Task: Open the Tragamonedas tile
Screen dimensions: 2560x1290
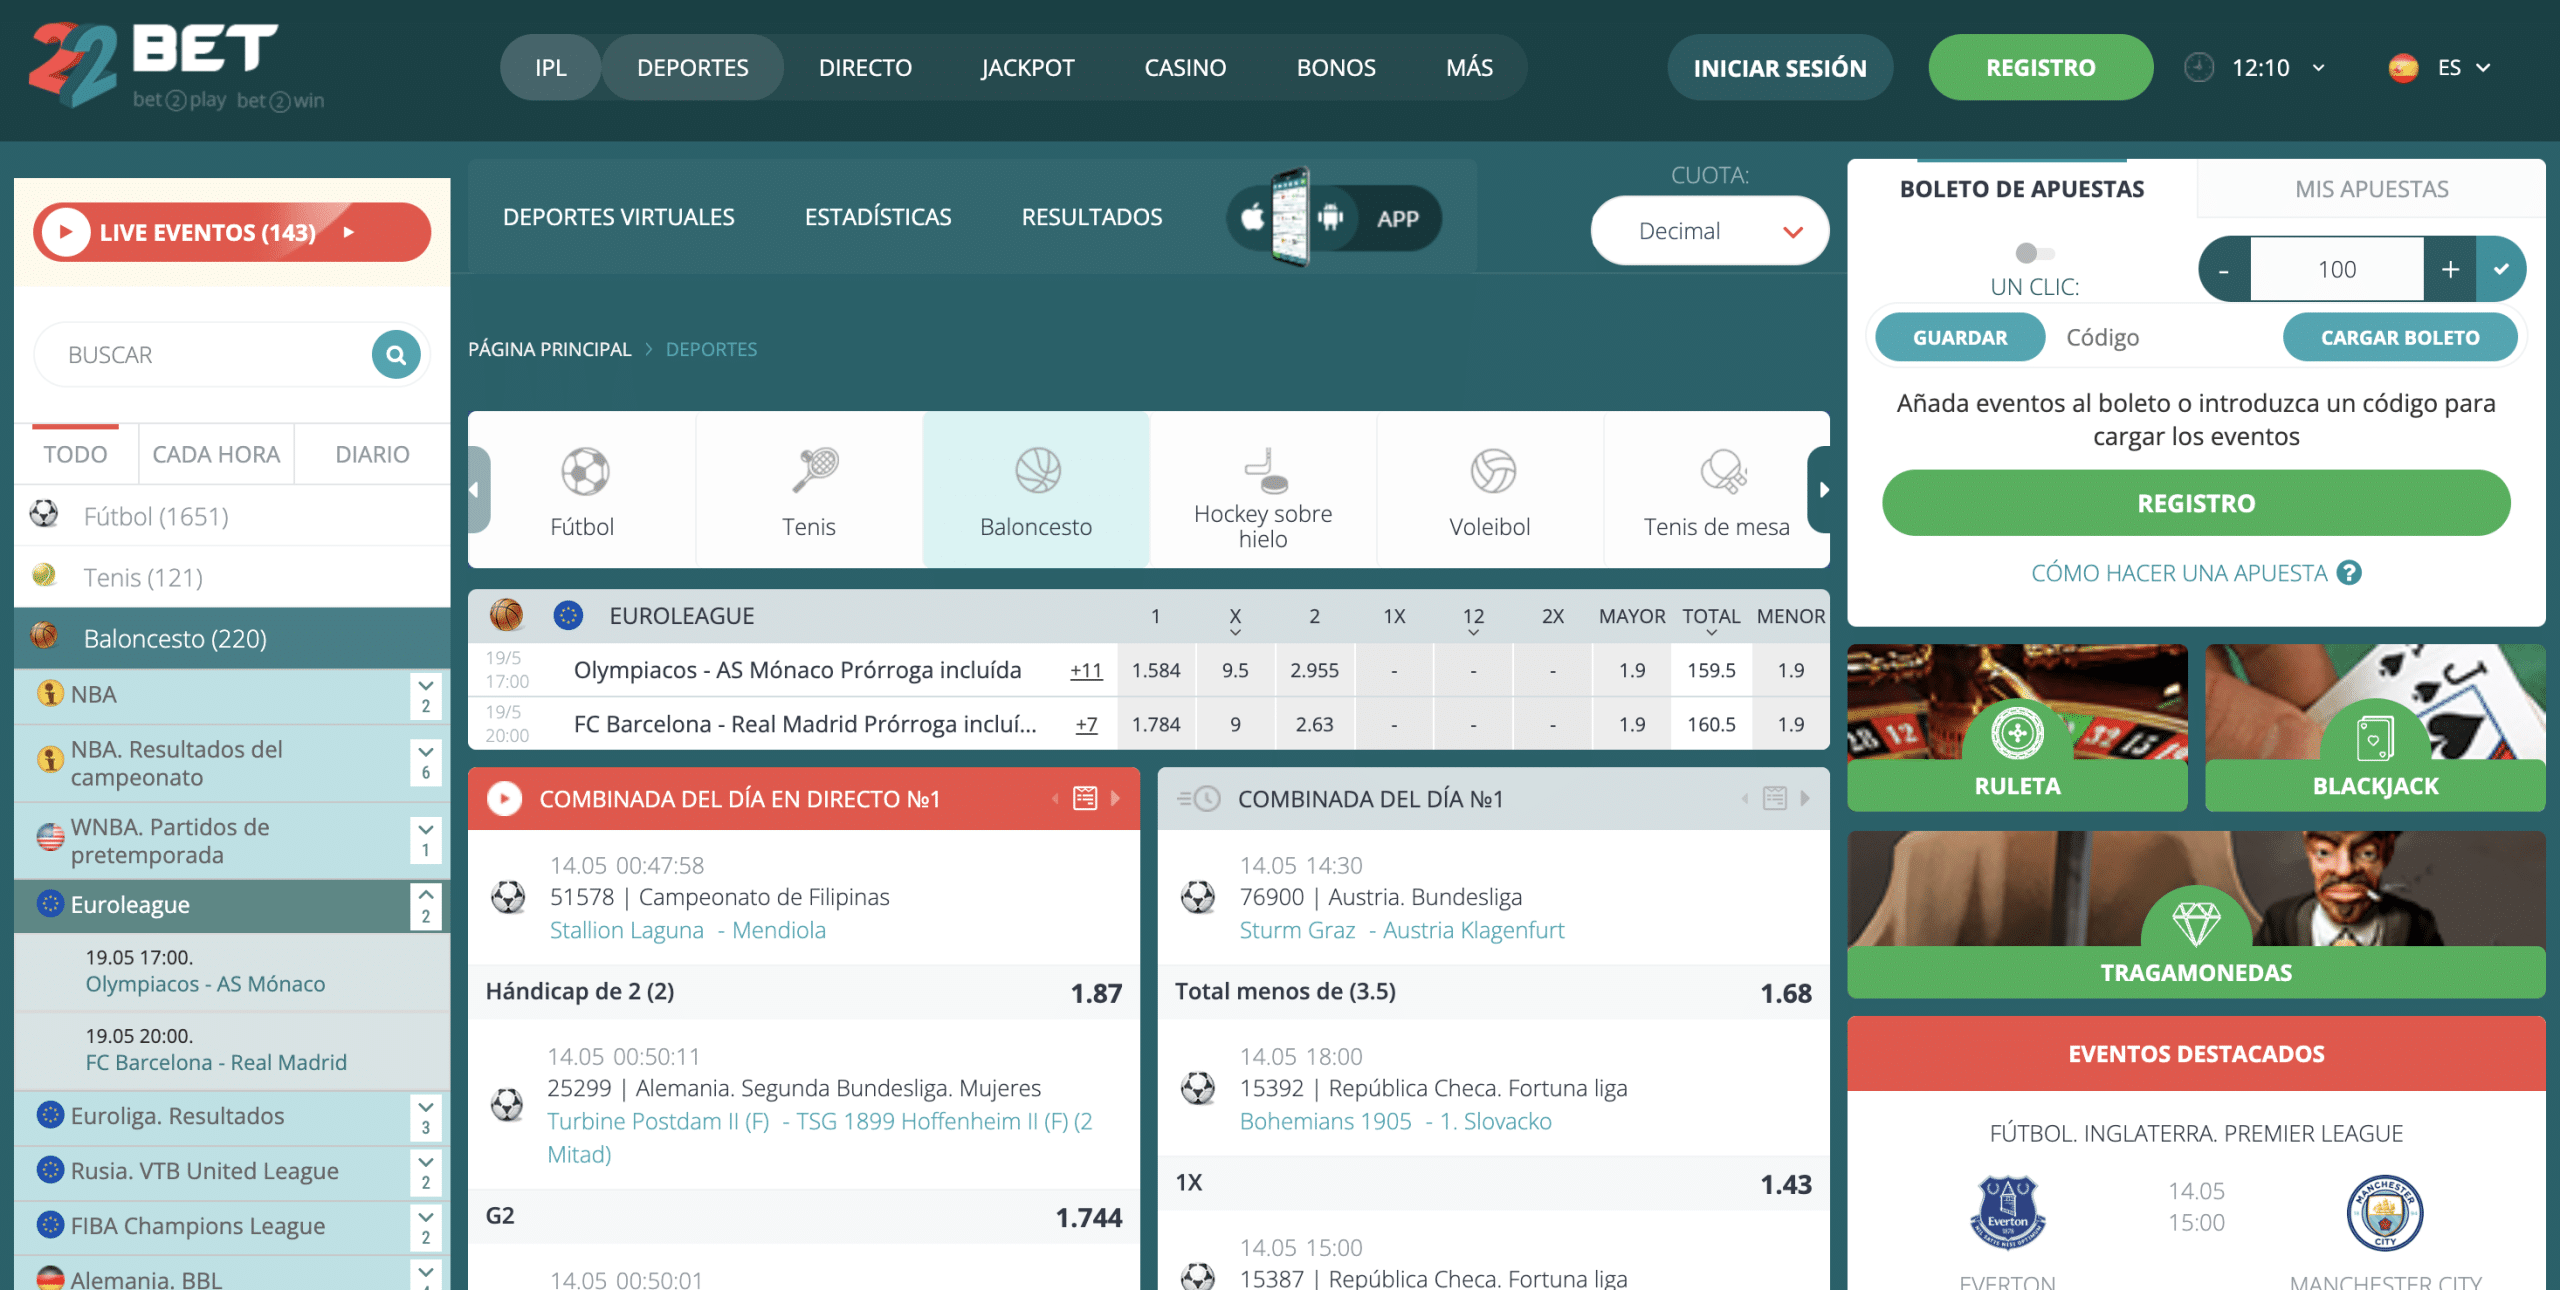Action: [x=2196, y=914]
